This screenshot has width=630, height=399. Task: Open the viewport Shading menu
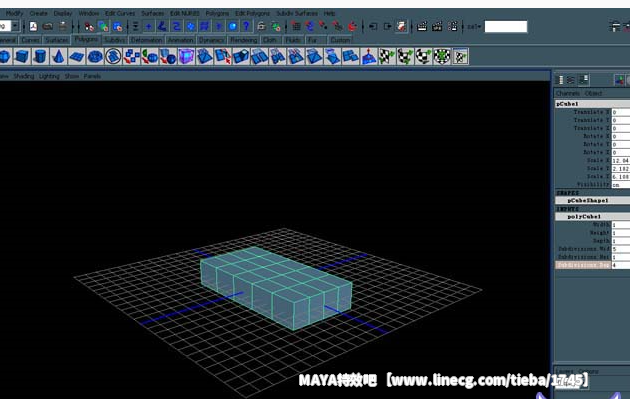24,76
